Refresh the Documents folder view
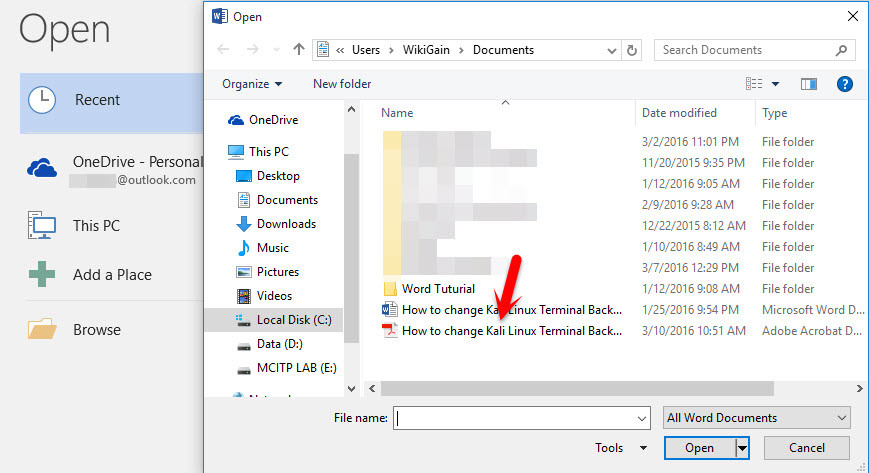Image resolution: width=869 pixels, height=473 pixels. (632, 50)
